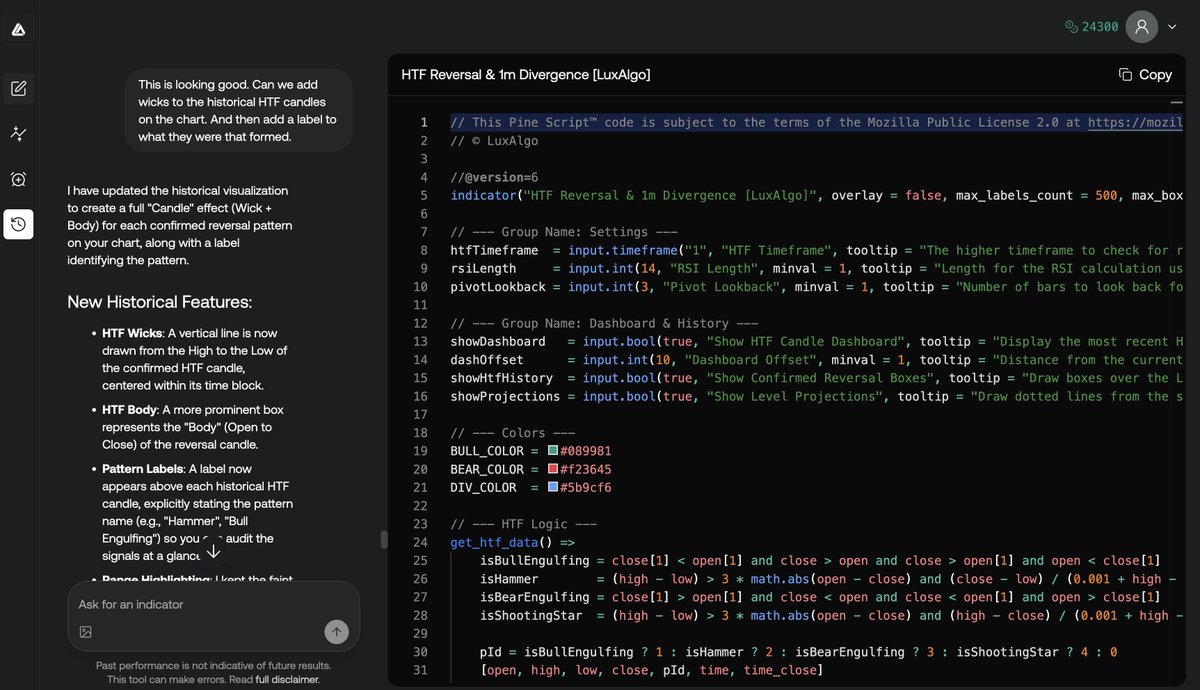Click 'htfTimeframe' variable on line 8
Viewport: 1200px width, 690px height.
[494, 250]
